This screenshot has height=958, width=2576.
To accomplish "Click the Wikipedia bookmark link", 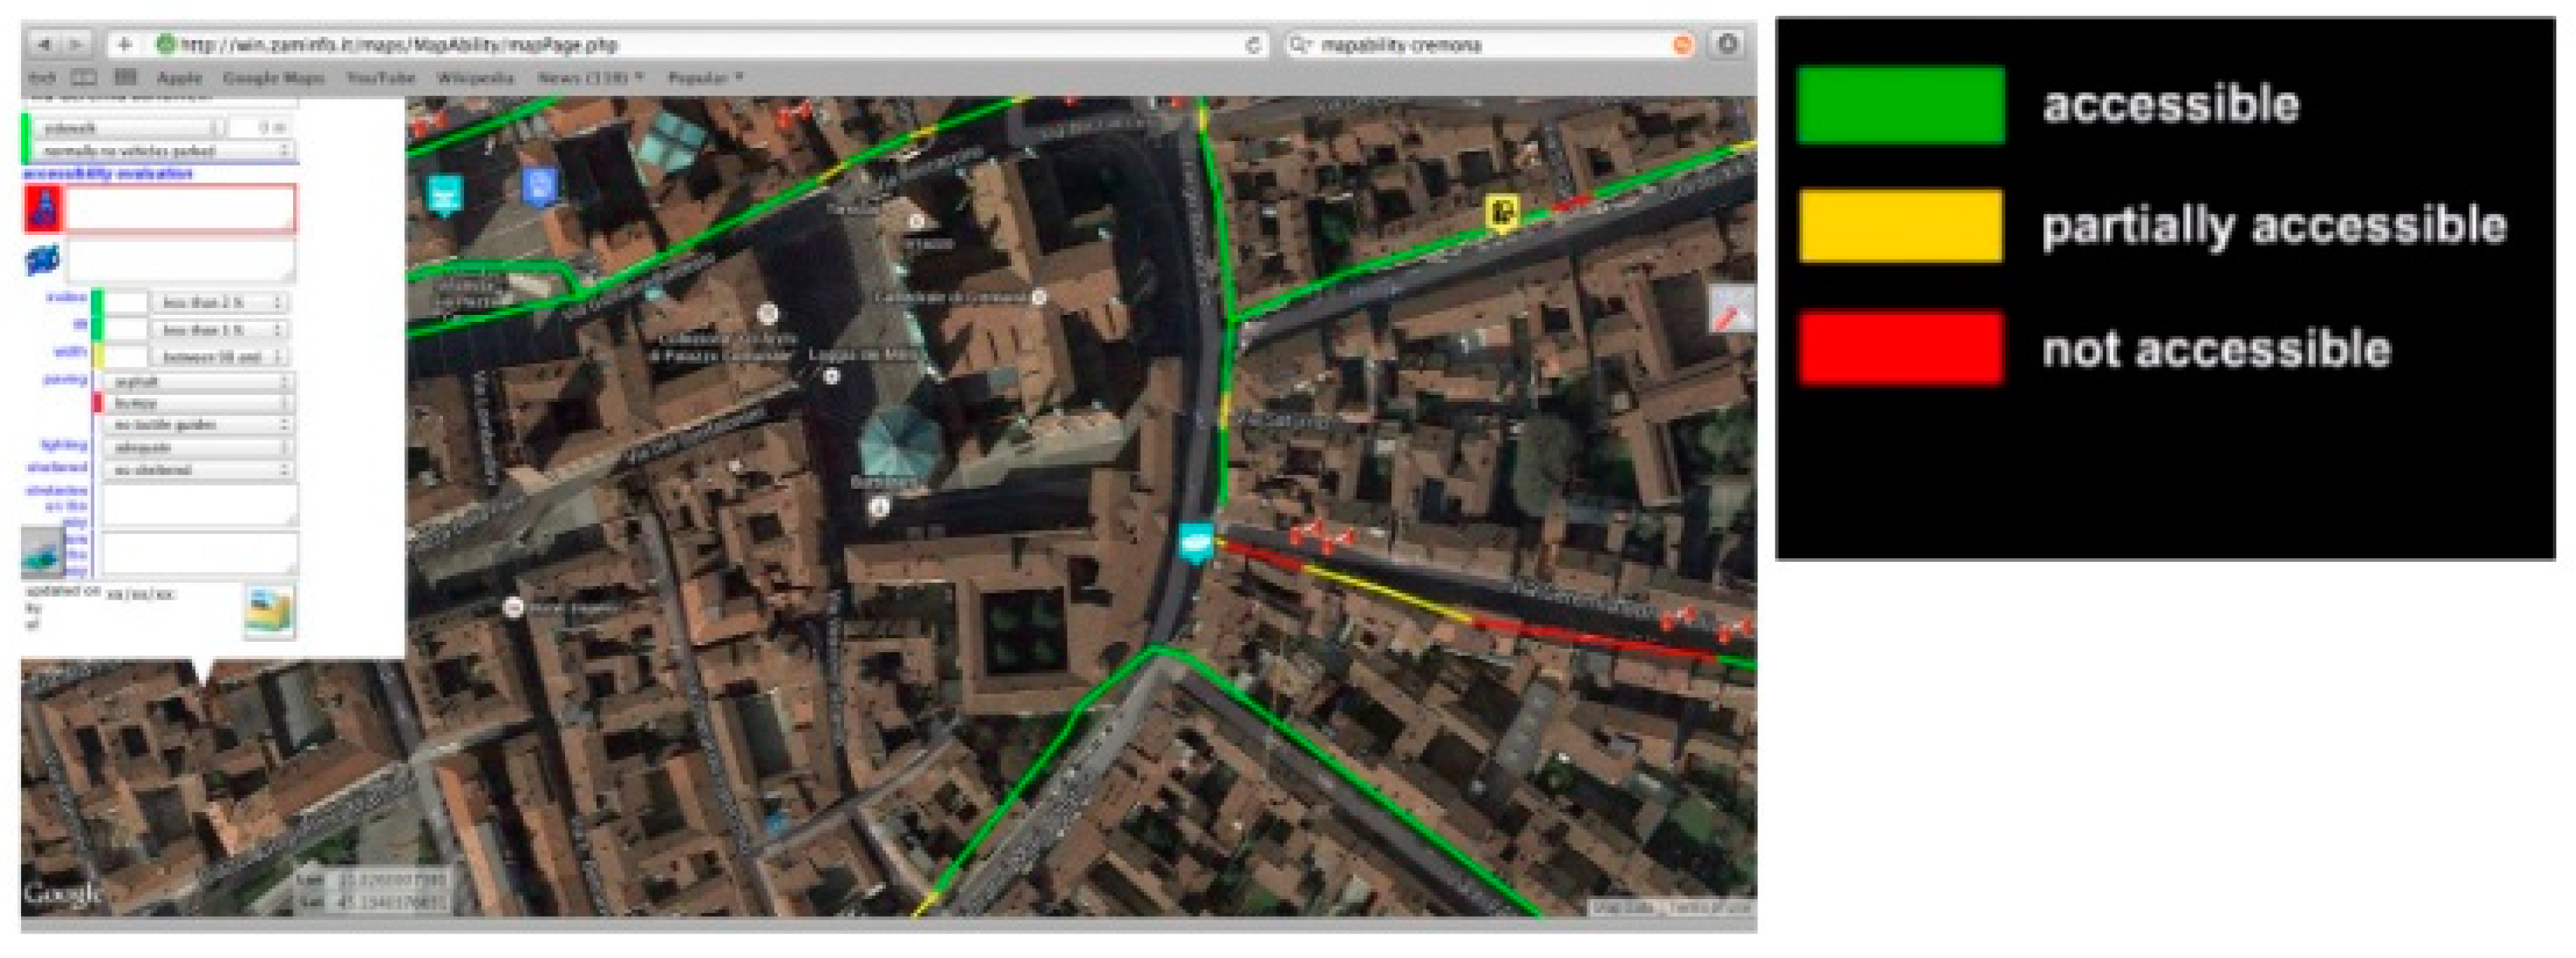I will pyautogui.click(x=475, y=77).
